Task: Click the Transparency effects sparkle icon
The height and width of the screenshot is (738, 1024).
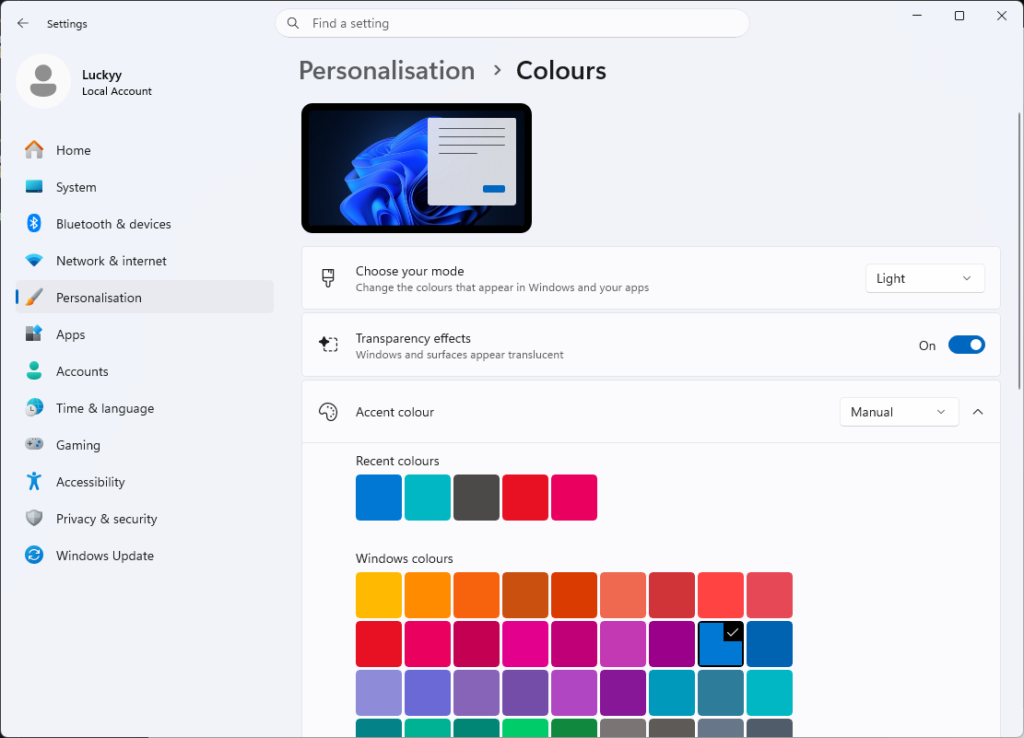Action: [x=328, y=344]
